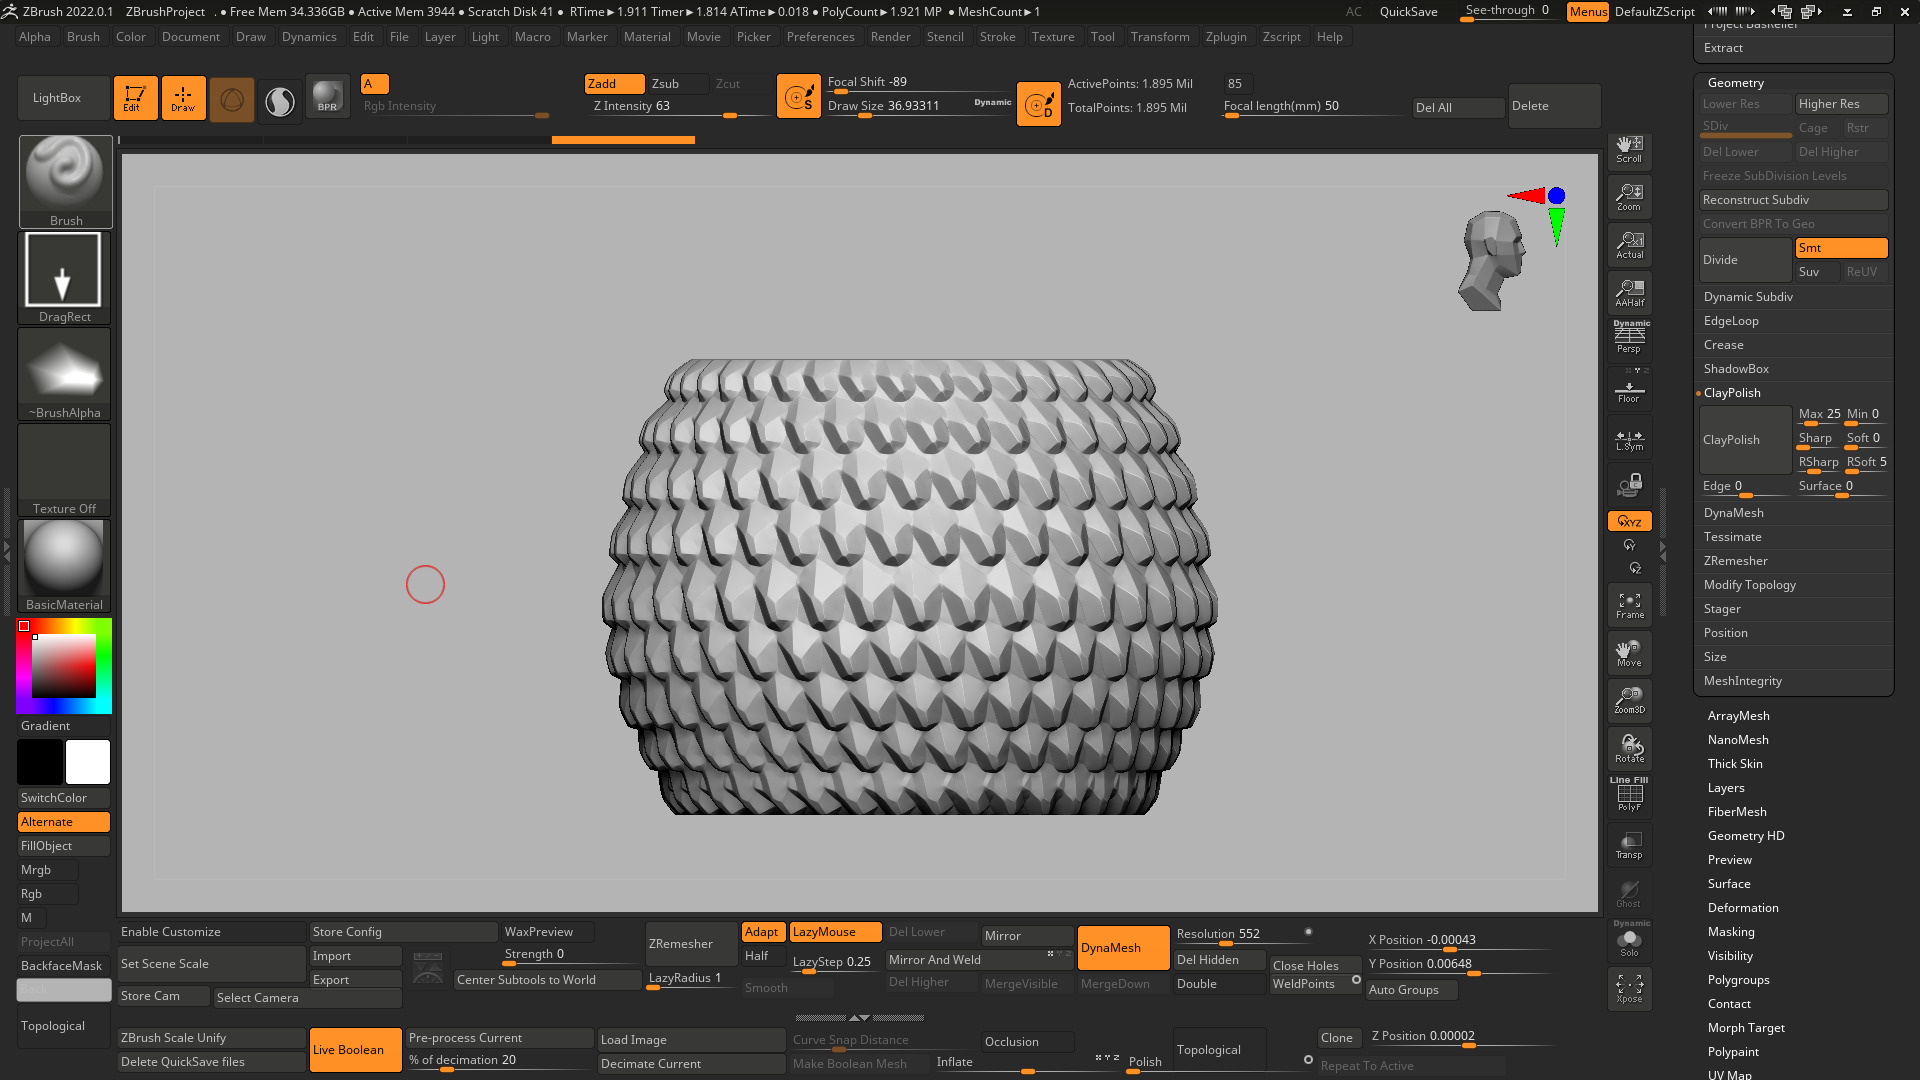Toggle the Solo mode icon
1920x1080 pixels.
point(1629,940)
